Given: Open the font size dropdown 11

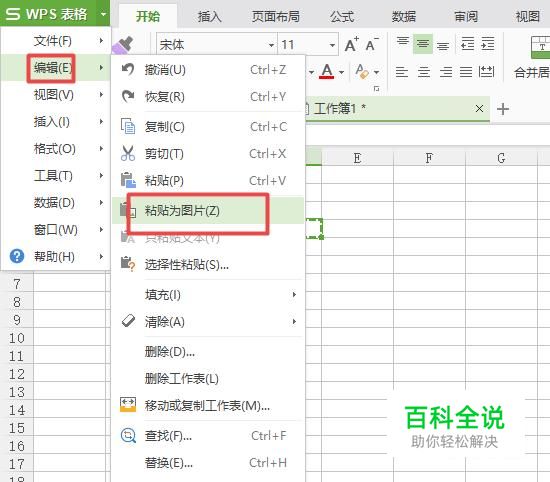Looking at the screenshot, I should [332, 45].
